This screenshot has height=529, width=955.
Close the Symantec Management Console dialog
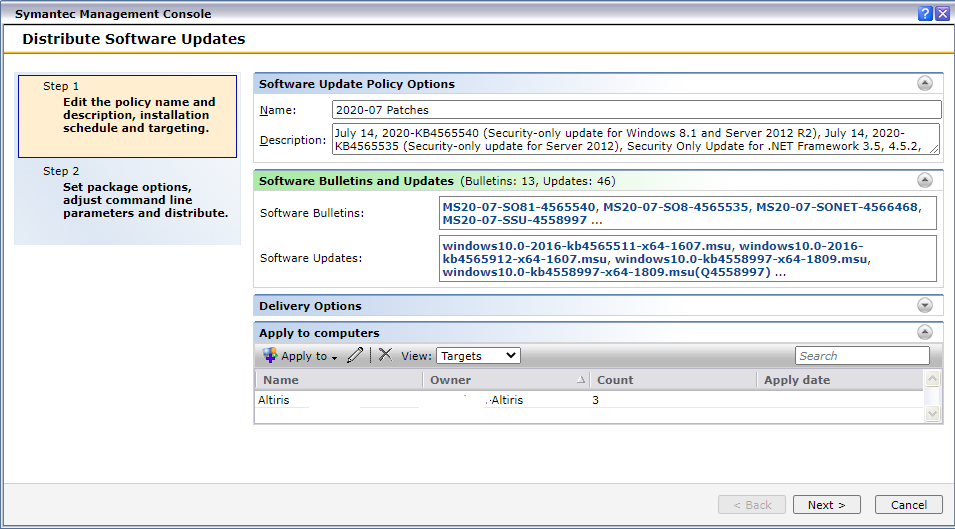pos(942,13)
